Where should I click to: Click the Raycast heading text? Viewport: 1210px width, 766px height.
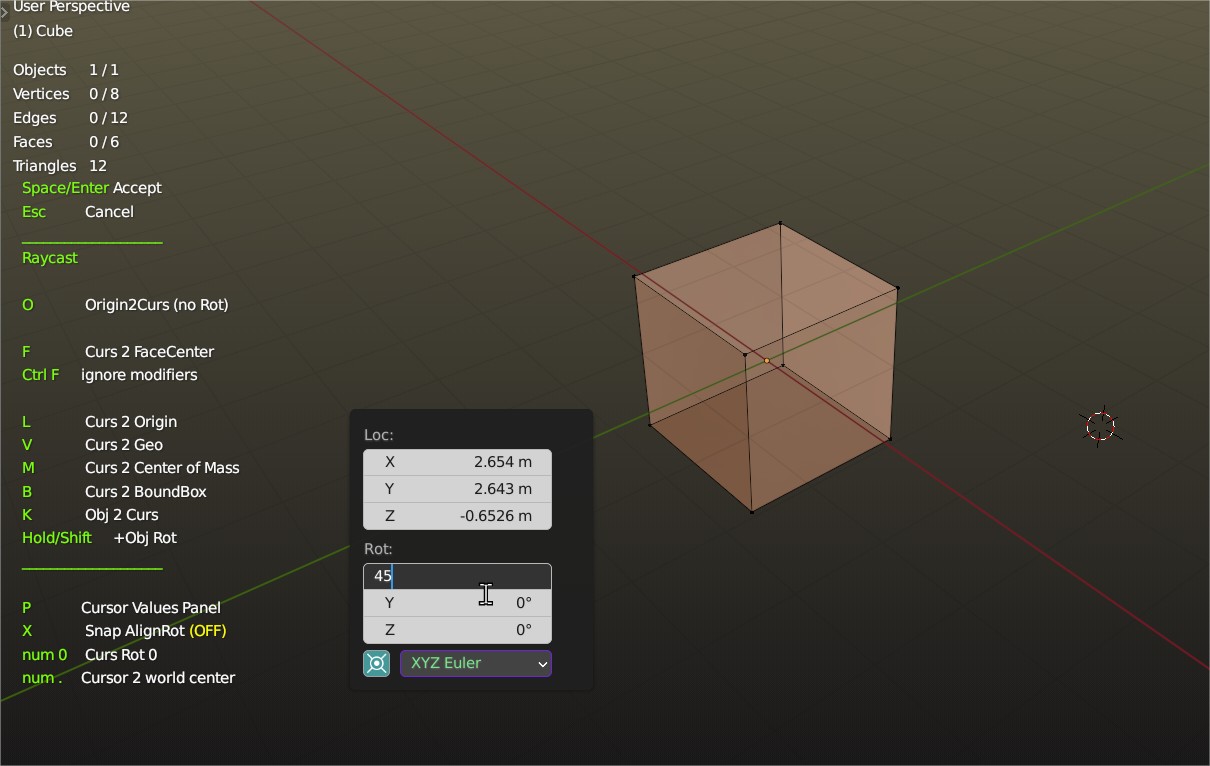pyautogui.click(x=49, y=257)
